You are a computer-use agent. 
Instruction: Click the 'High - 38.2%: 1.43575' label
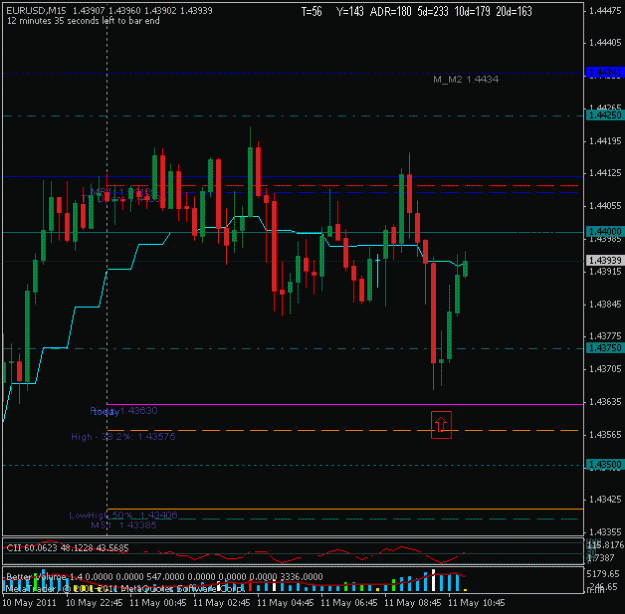point(123,437)
